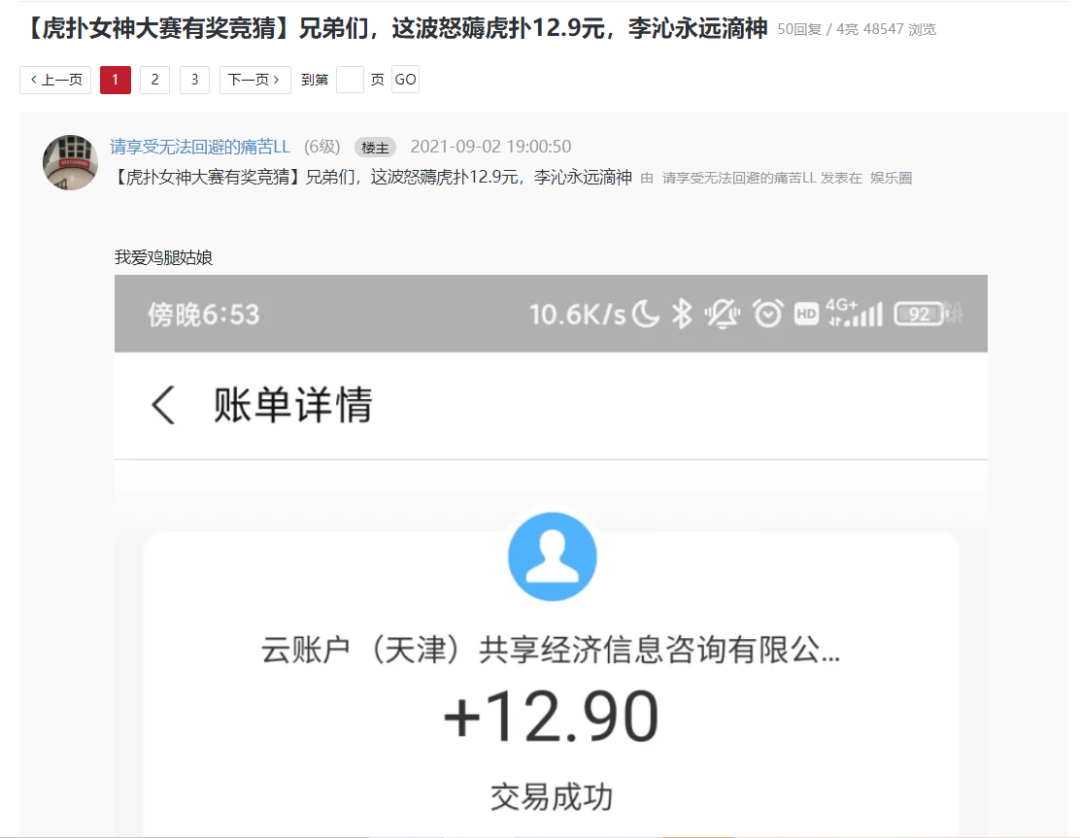Open the 娱乐圈 board link
Viewport: 1080px width, 838px height.
click(x=891, y=178)
